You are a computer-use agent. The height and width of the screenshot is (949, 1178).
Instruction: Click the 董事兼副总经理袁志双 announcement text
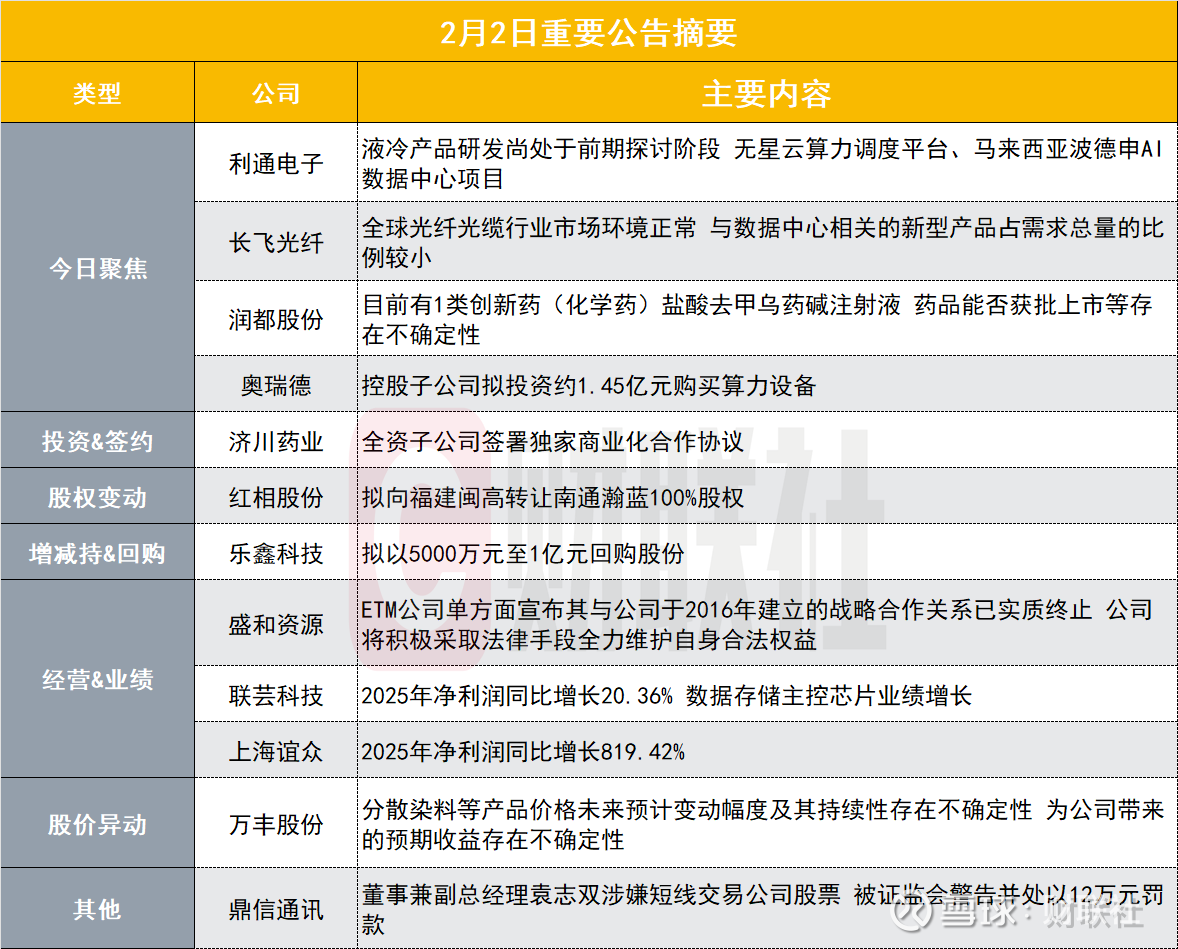coord(763,909)
